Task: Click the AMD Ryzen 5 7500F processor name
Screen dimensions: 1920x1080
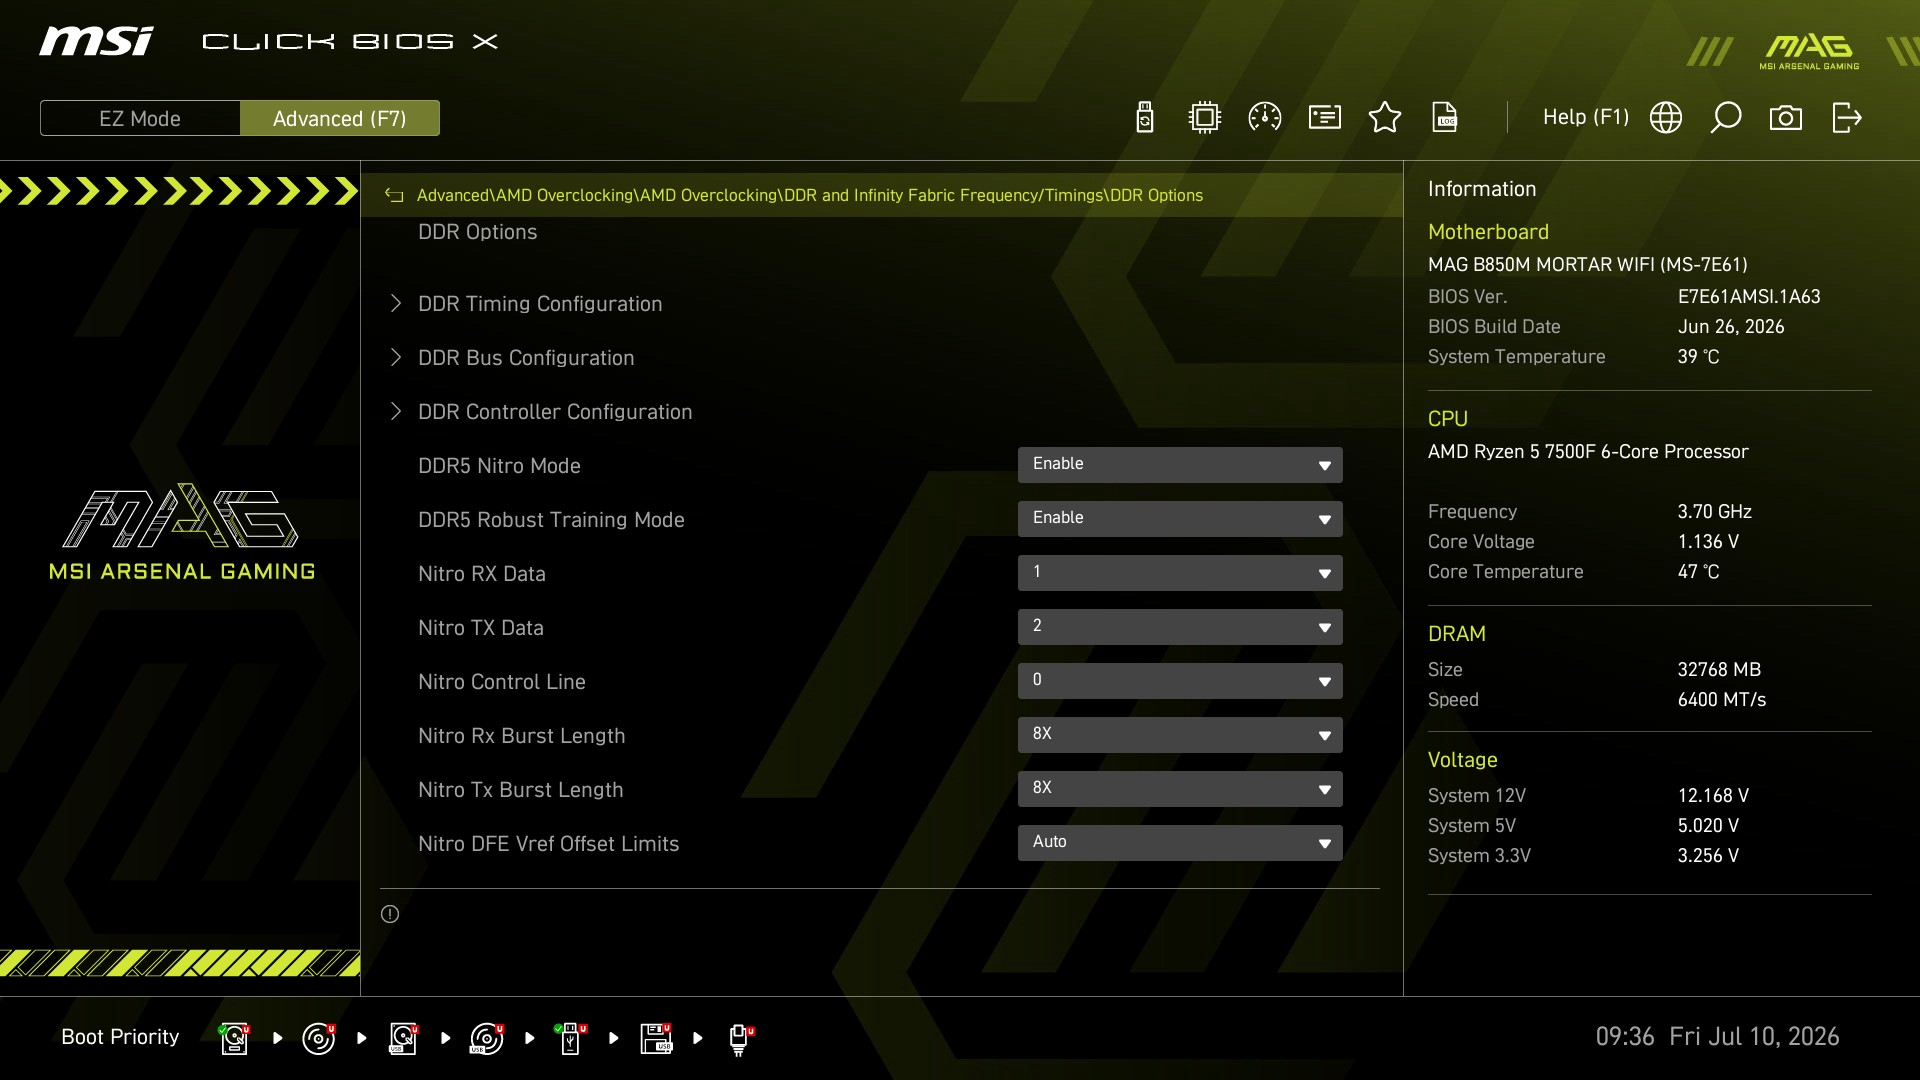Action: tap(1588, 452)
